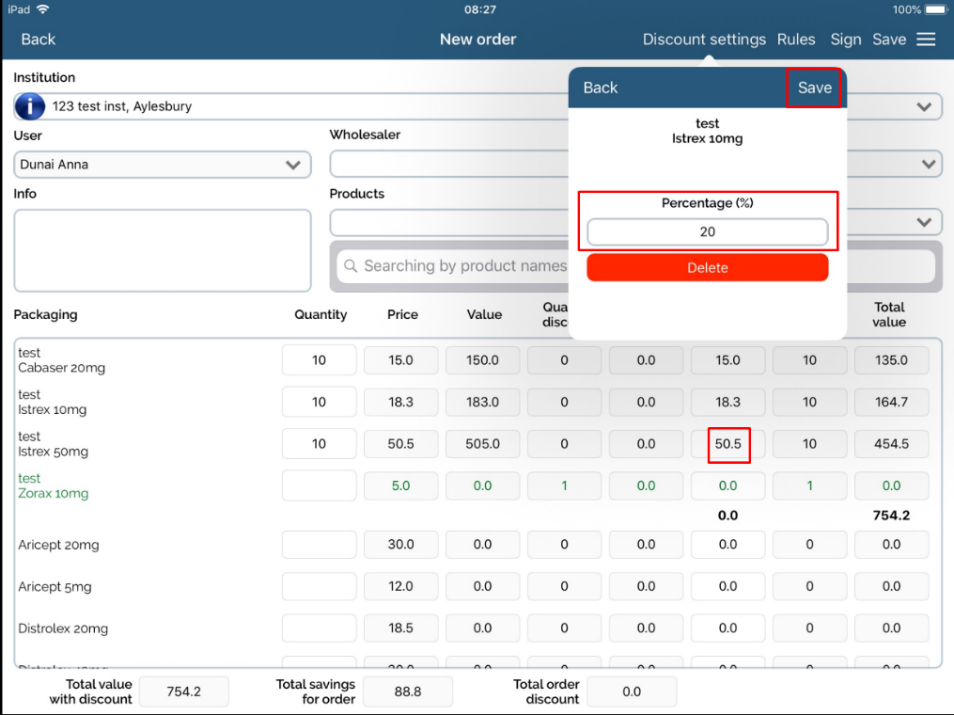The width and height of the screenshot is (954, 715).
Task: Edit quantity field for Cabaser 20mg
Action: pos(319,360)
